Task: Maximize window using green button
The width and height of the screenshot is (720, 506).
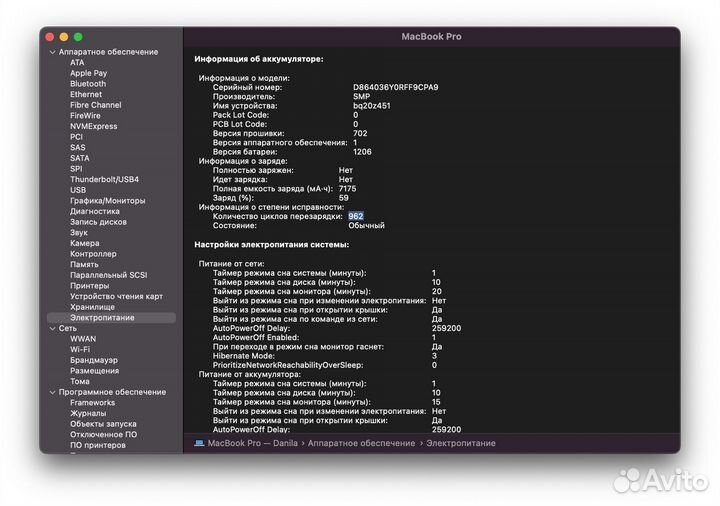Action: pos(79,37)
